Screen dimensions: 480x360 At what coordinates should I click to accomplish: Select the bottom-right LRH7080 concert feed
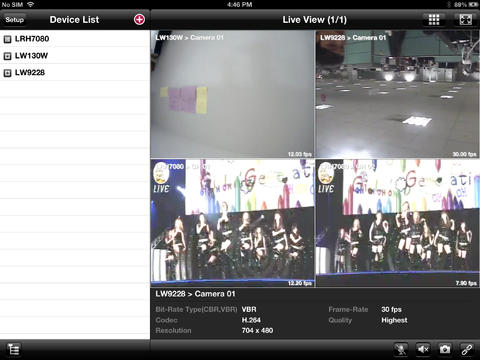click(x=397, y=223)
